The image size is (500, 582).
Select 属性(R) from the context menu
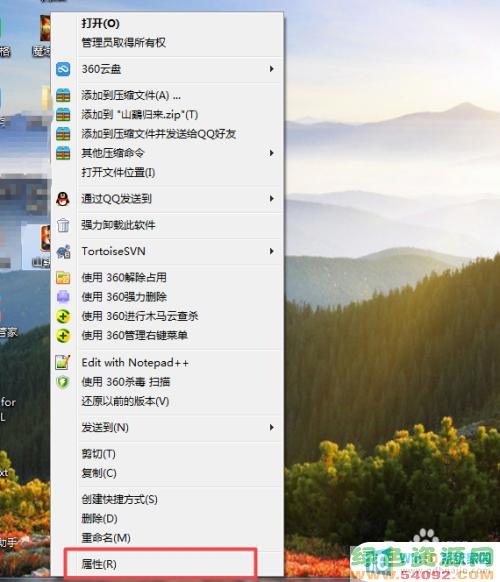tap(99, 564)
